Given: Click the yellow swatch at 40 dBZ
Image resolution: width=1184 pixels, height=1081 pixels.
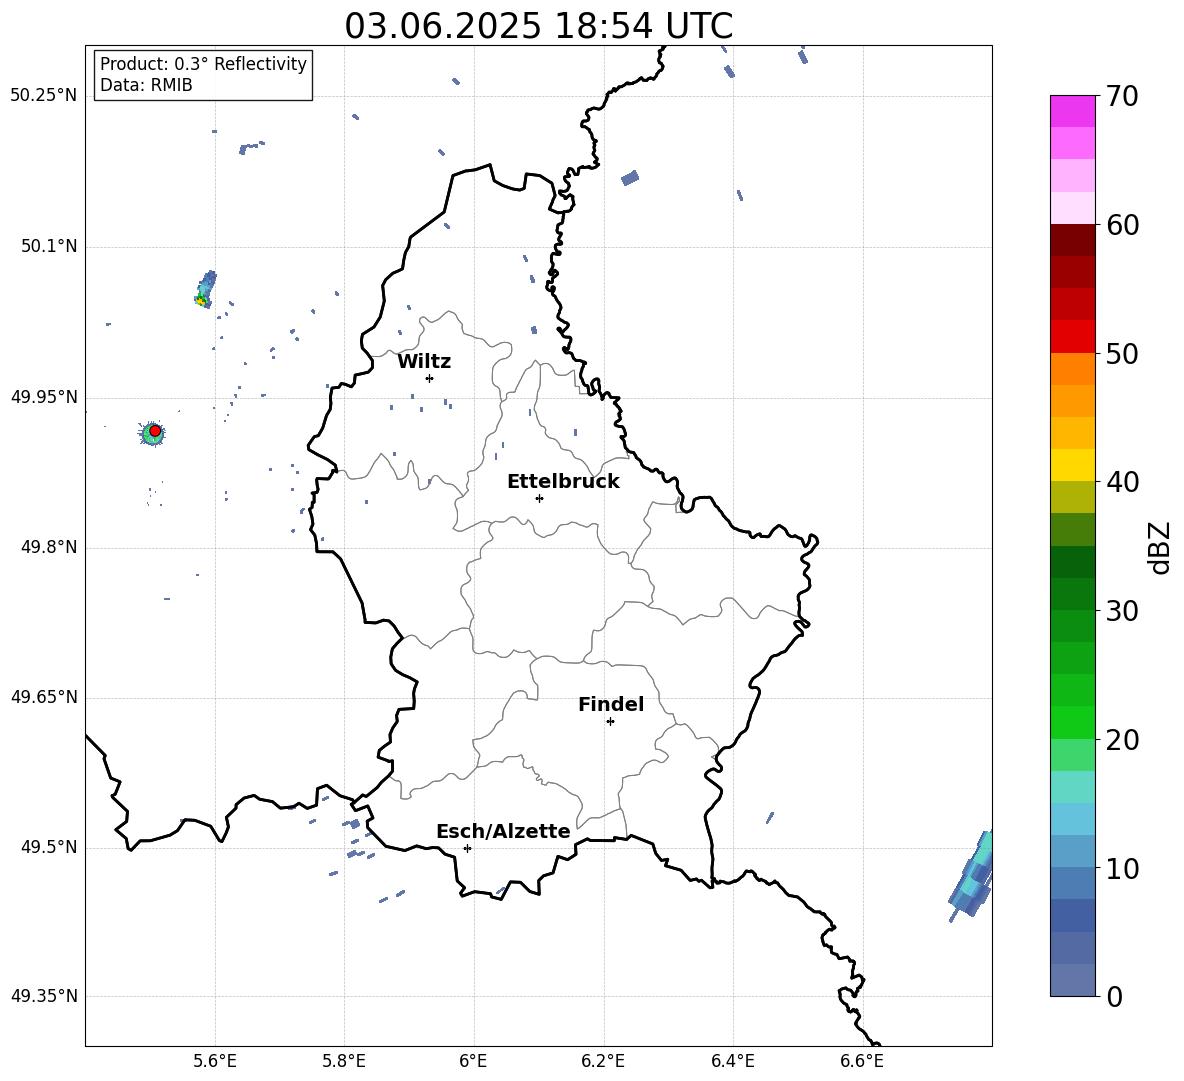Looking at the screenshot, I should (1072, 465).
